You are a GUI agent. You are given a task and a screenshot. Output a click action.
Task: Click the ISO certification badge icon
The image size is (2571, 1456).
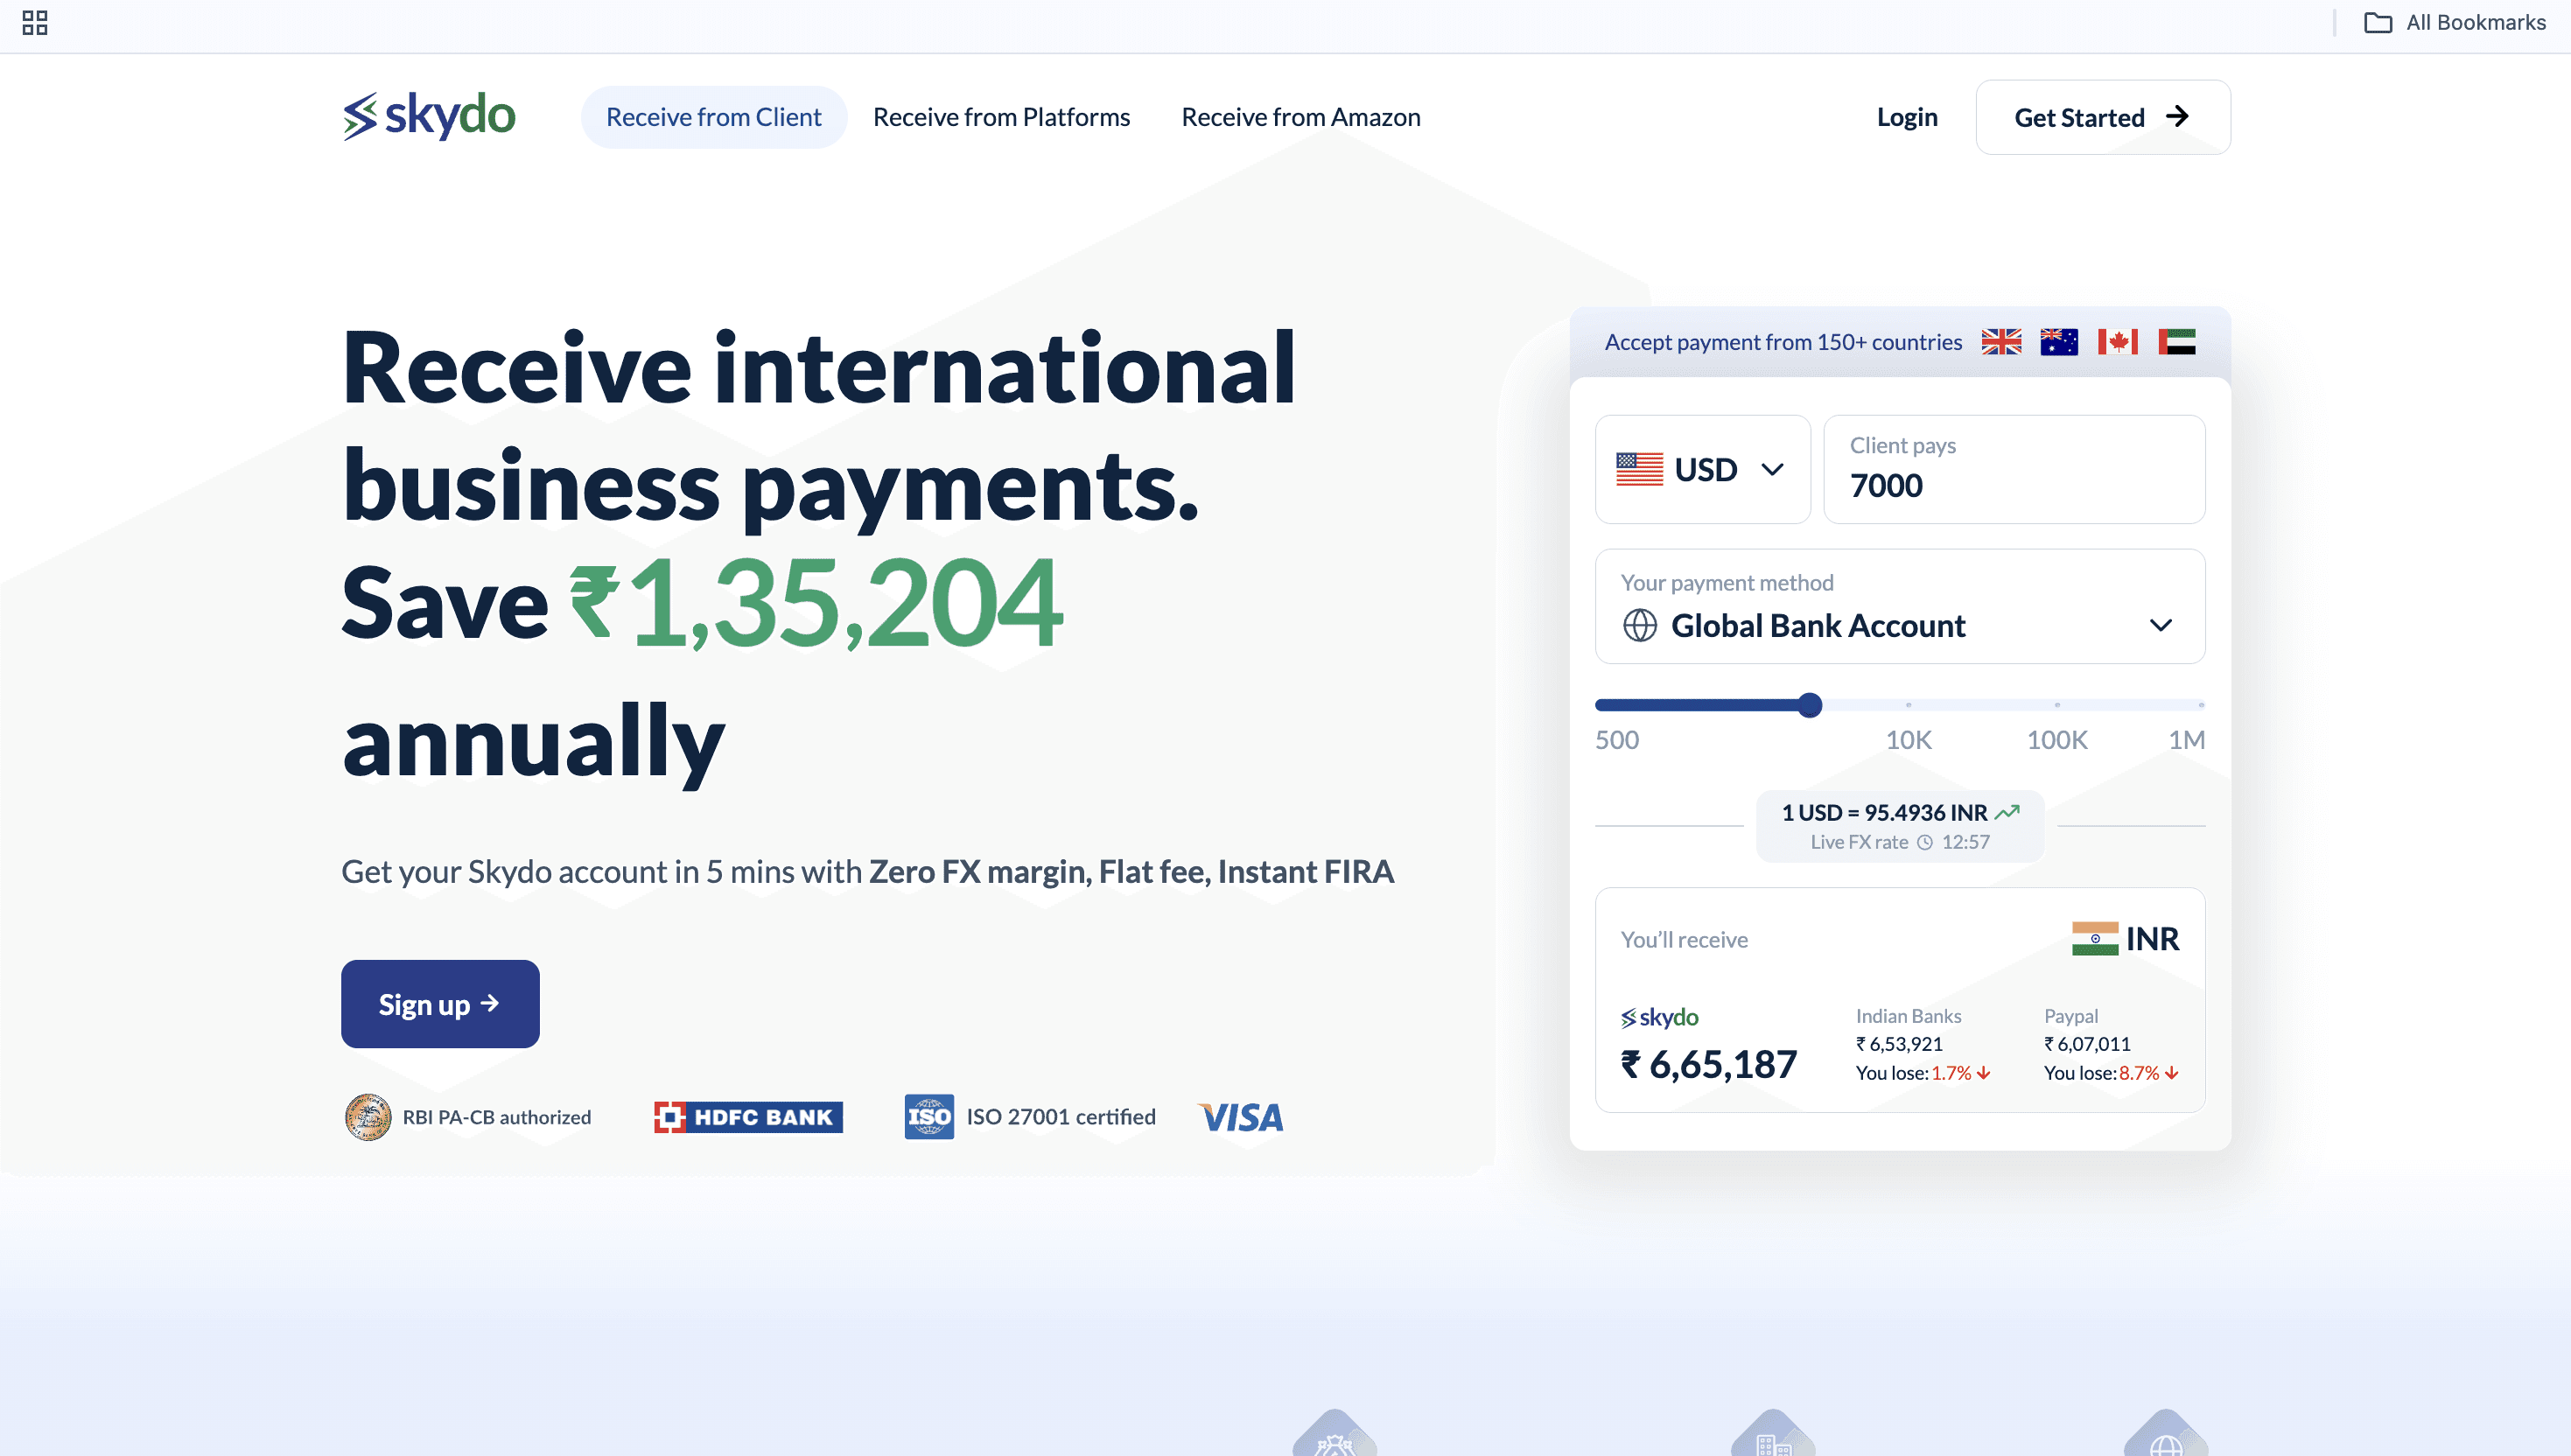929,1117
